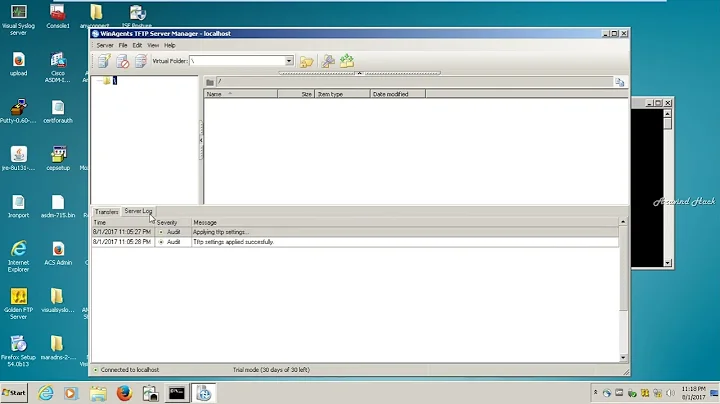720x404 pixels.
Task: Select 'Tftp settings applied succesfully' log message
Action: point(233,242)
